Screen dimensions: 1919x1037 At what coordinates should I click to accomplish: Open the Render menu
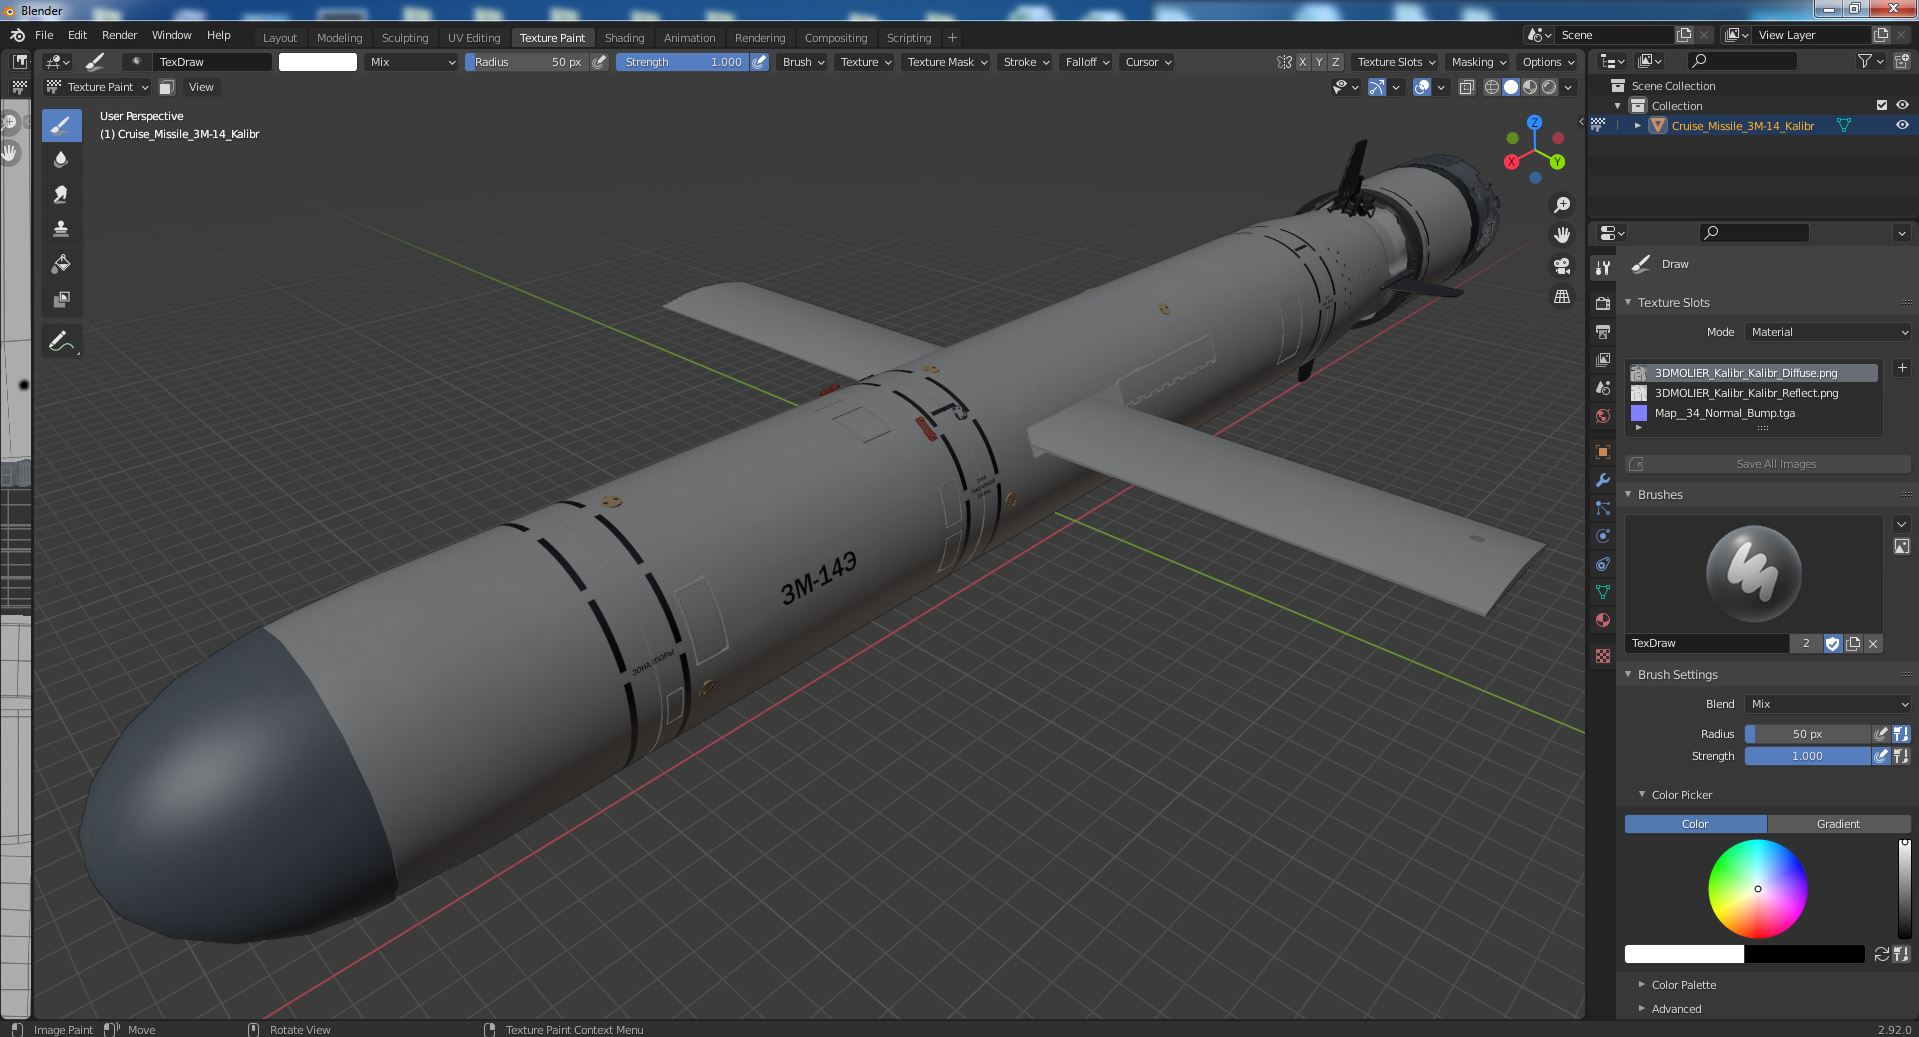(119, 35)
